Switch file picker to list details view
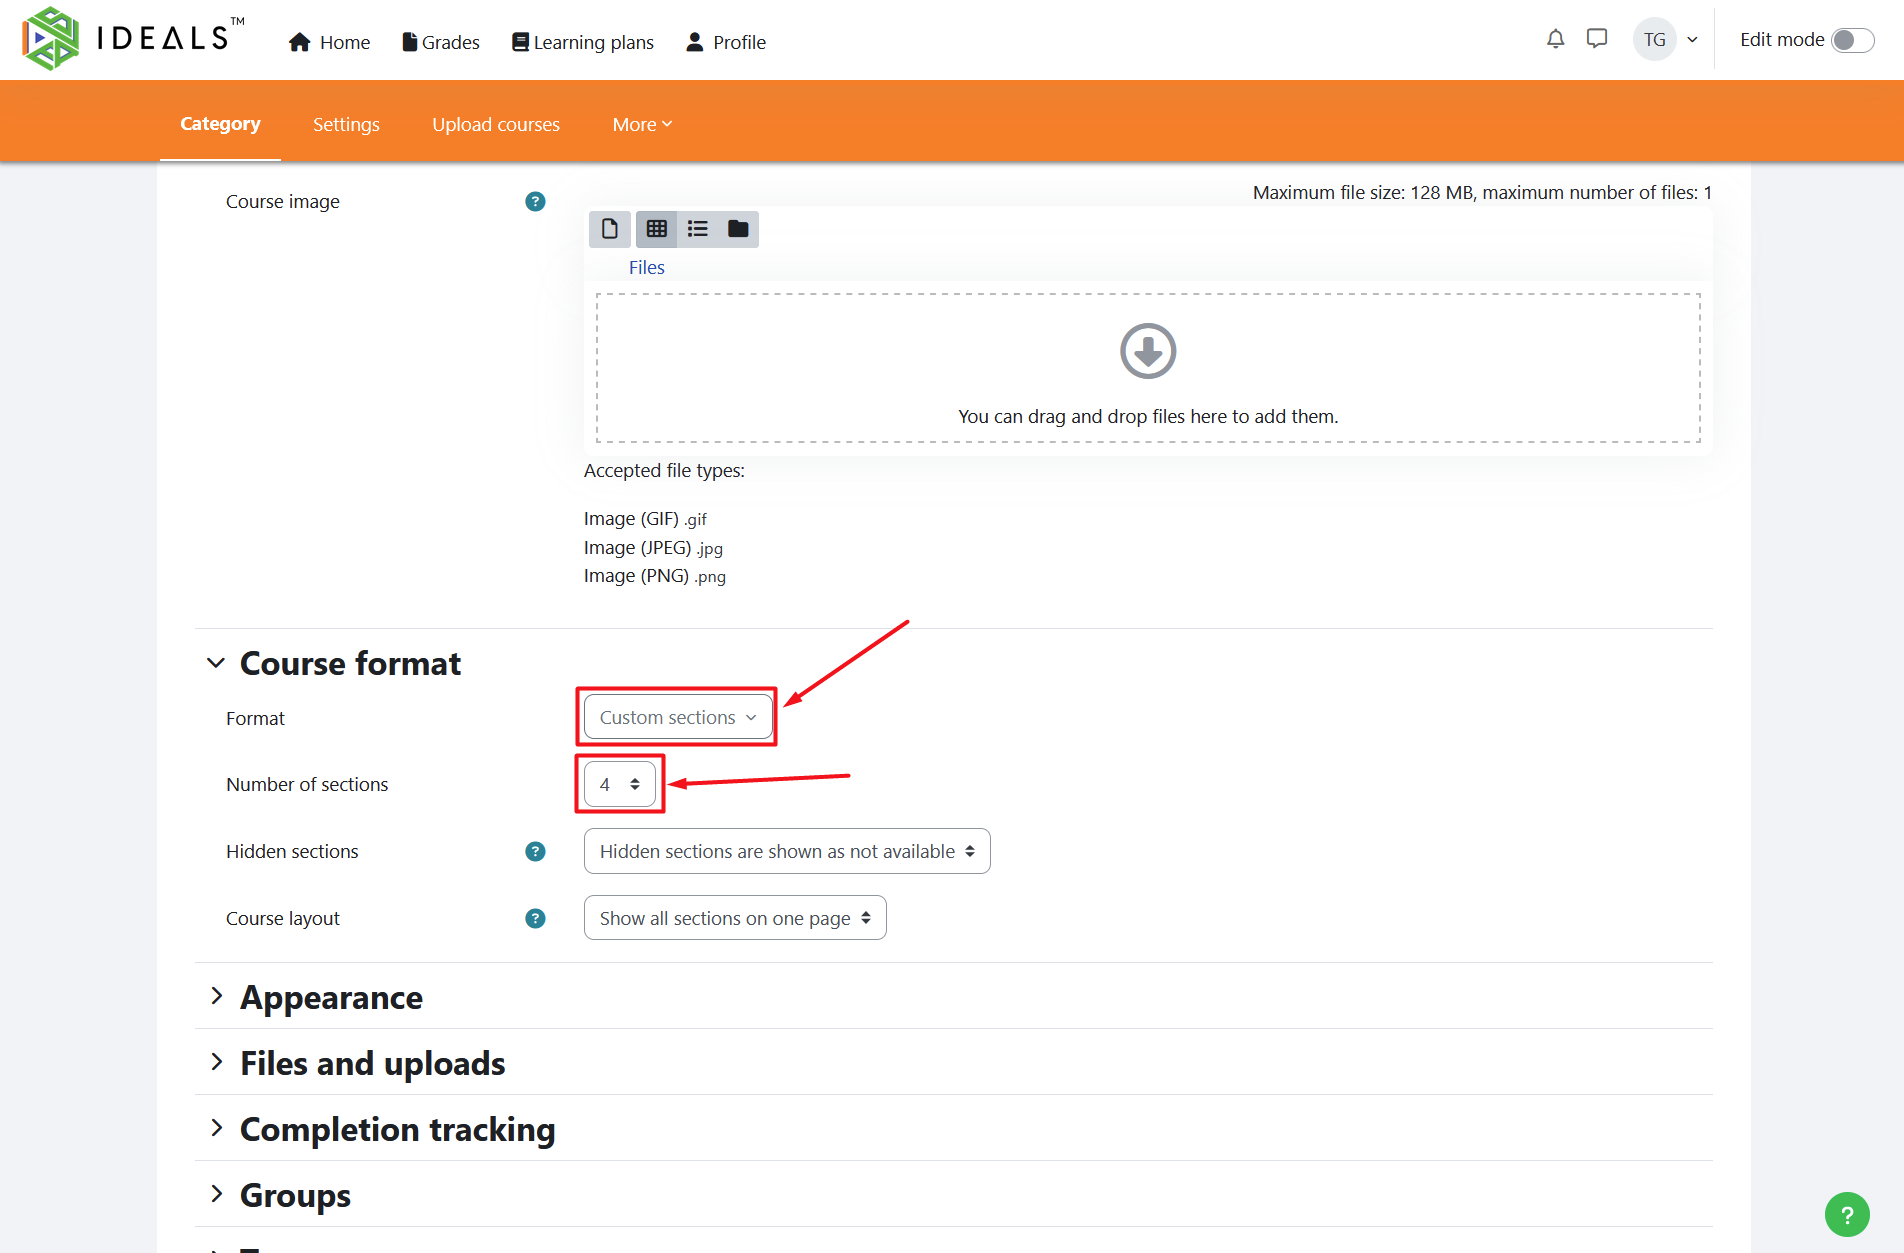This screenshot has height=1253, width=1904. (697, 229)
